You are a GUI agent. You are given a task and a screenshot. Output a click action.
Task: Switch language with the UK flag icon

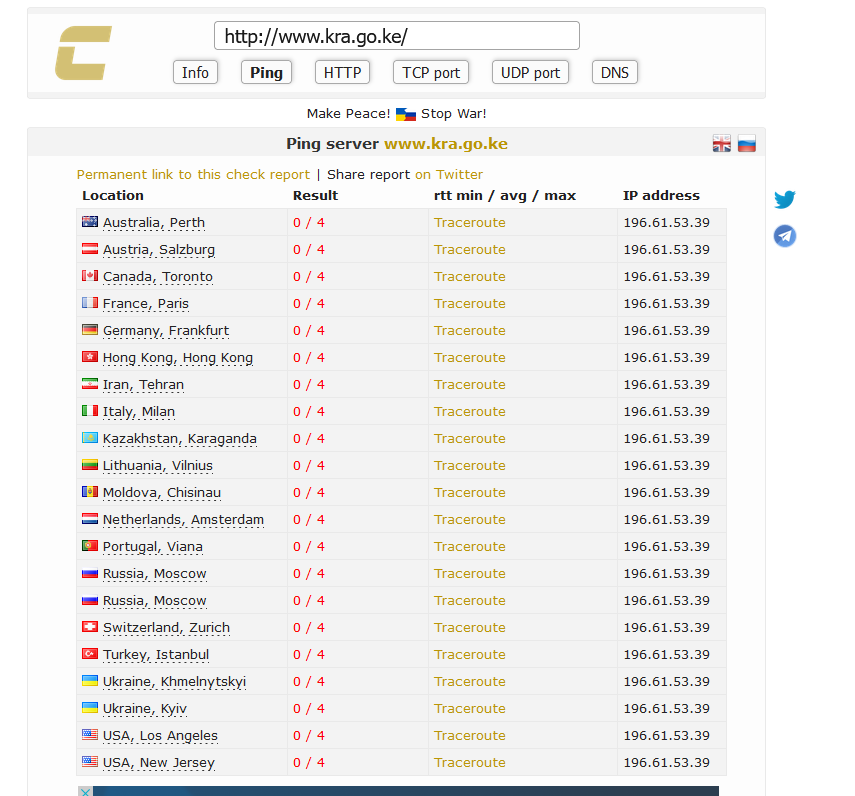click(721, 143)
